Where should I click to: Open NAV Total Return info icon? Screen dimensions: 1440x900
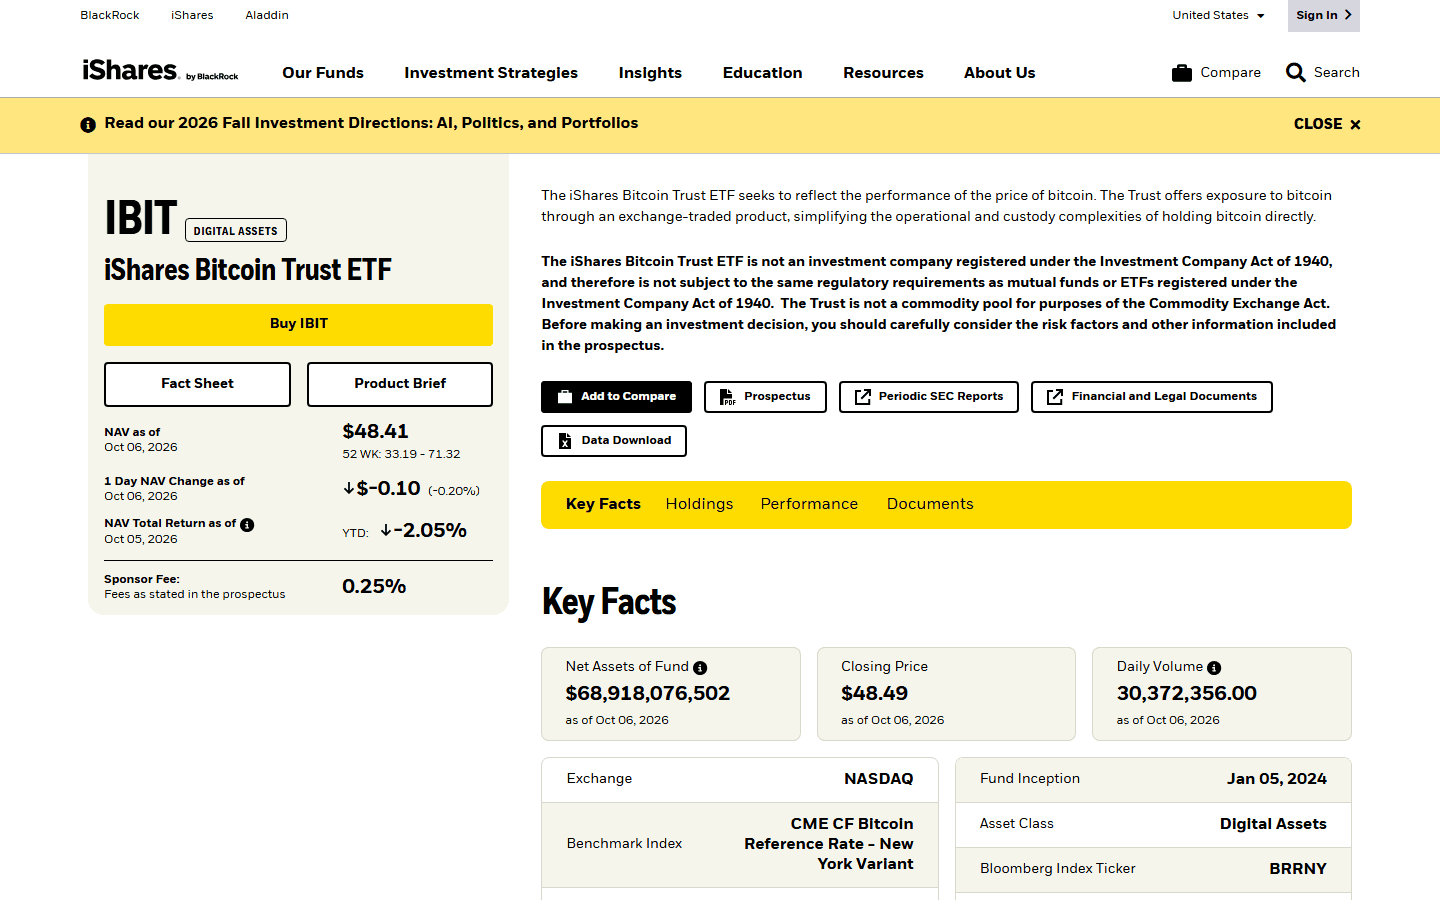pyautogui.click(x=247, y=525)
